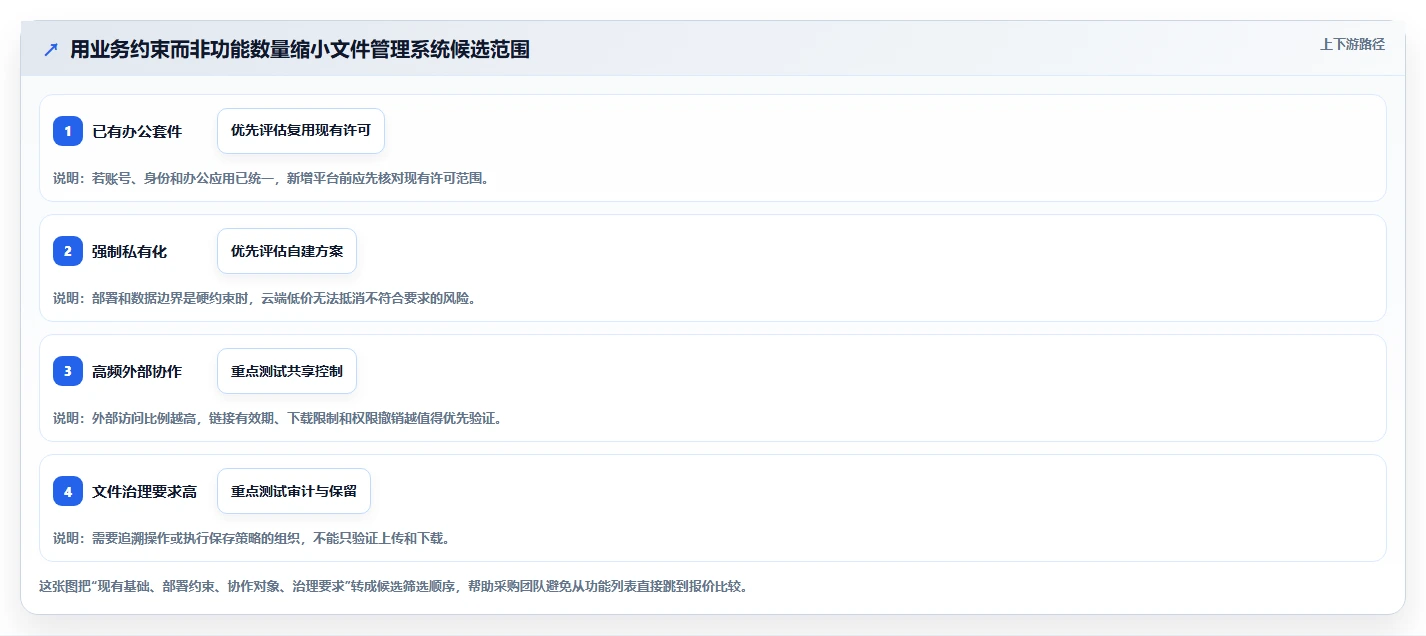Click the arrow icon beside the main title

[x=50, y=50]
